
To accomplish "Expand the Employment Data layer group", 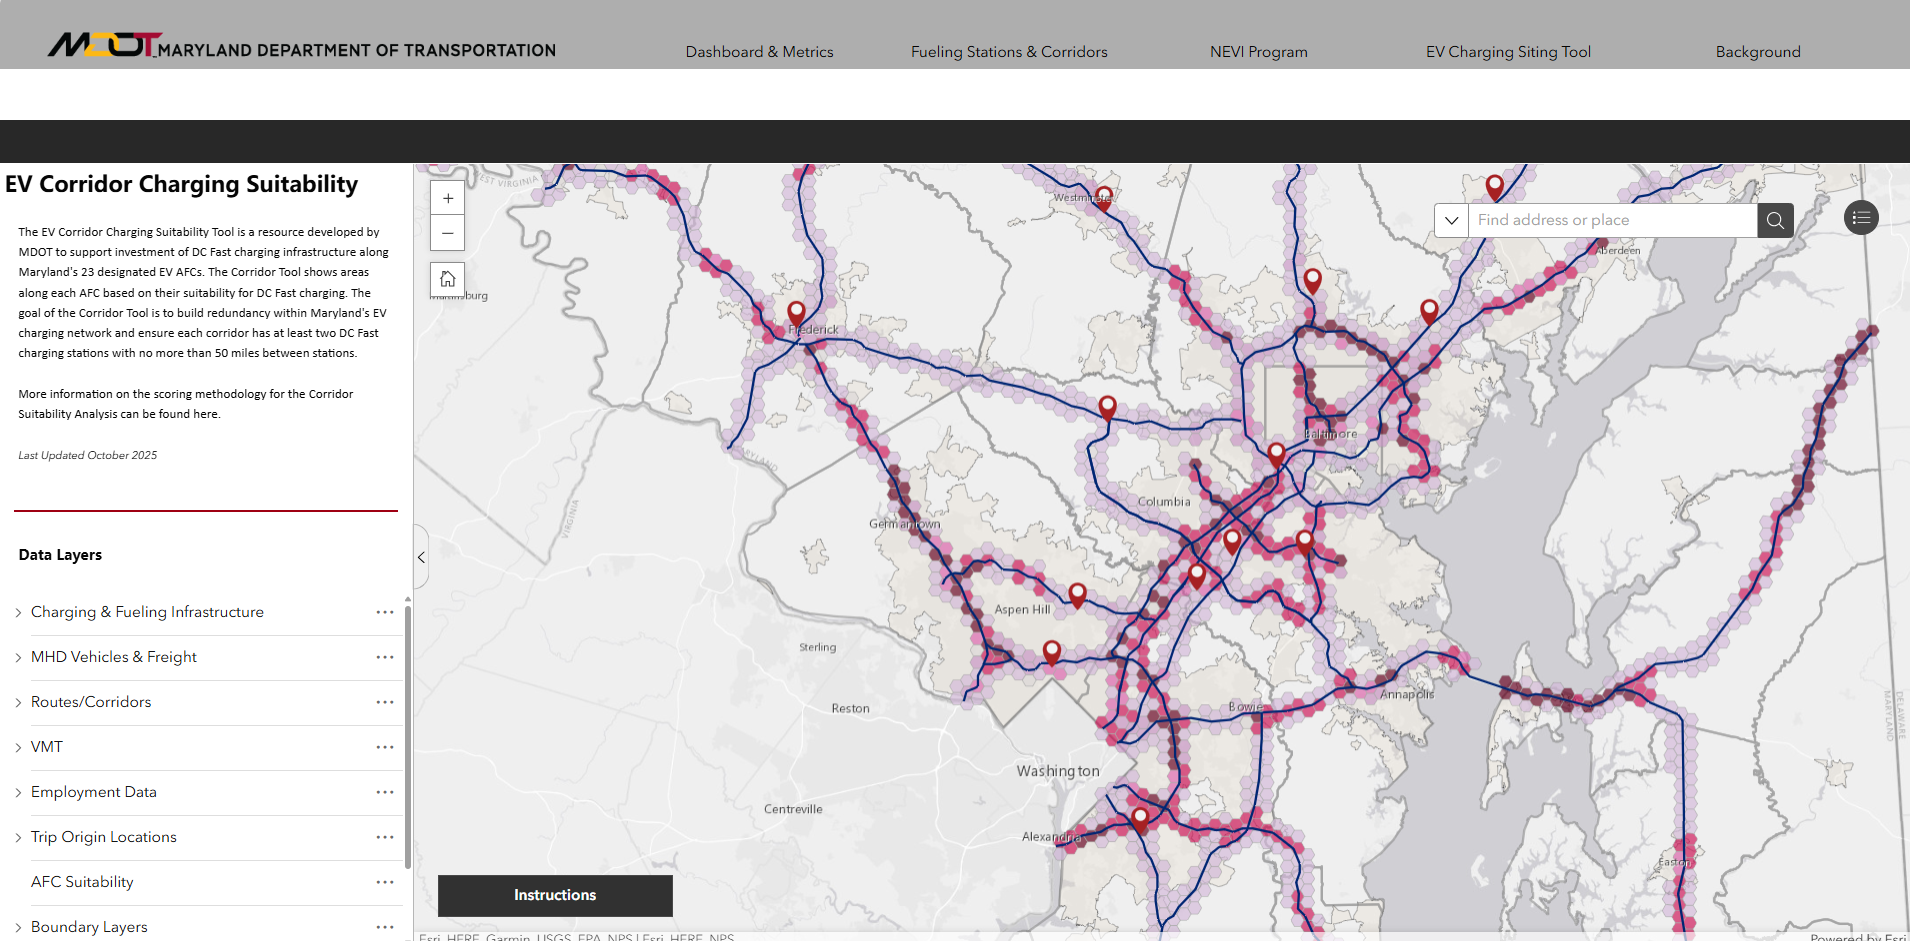I will click(18, 792).
